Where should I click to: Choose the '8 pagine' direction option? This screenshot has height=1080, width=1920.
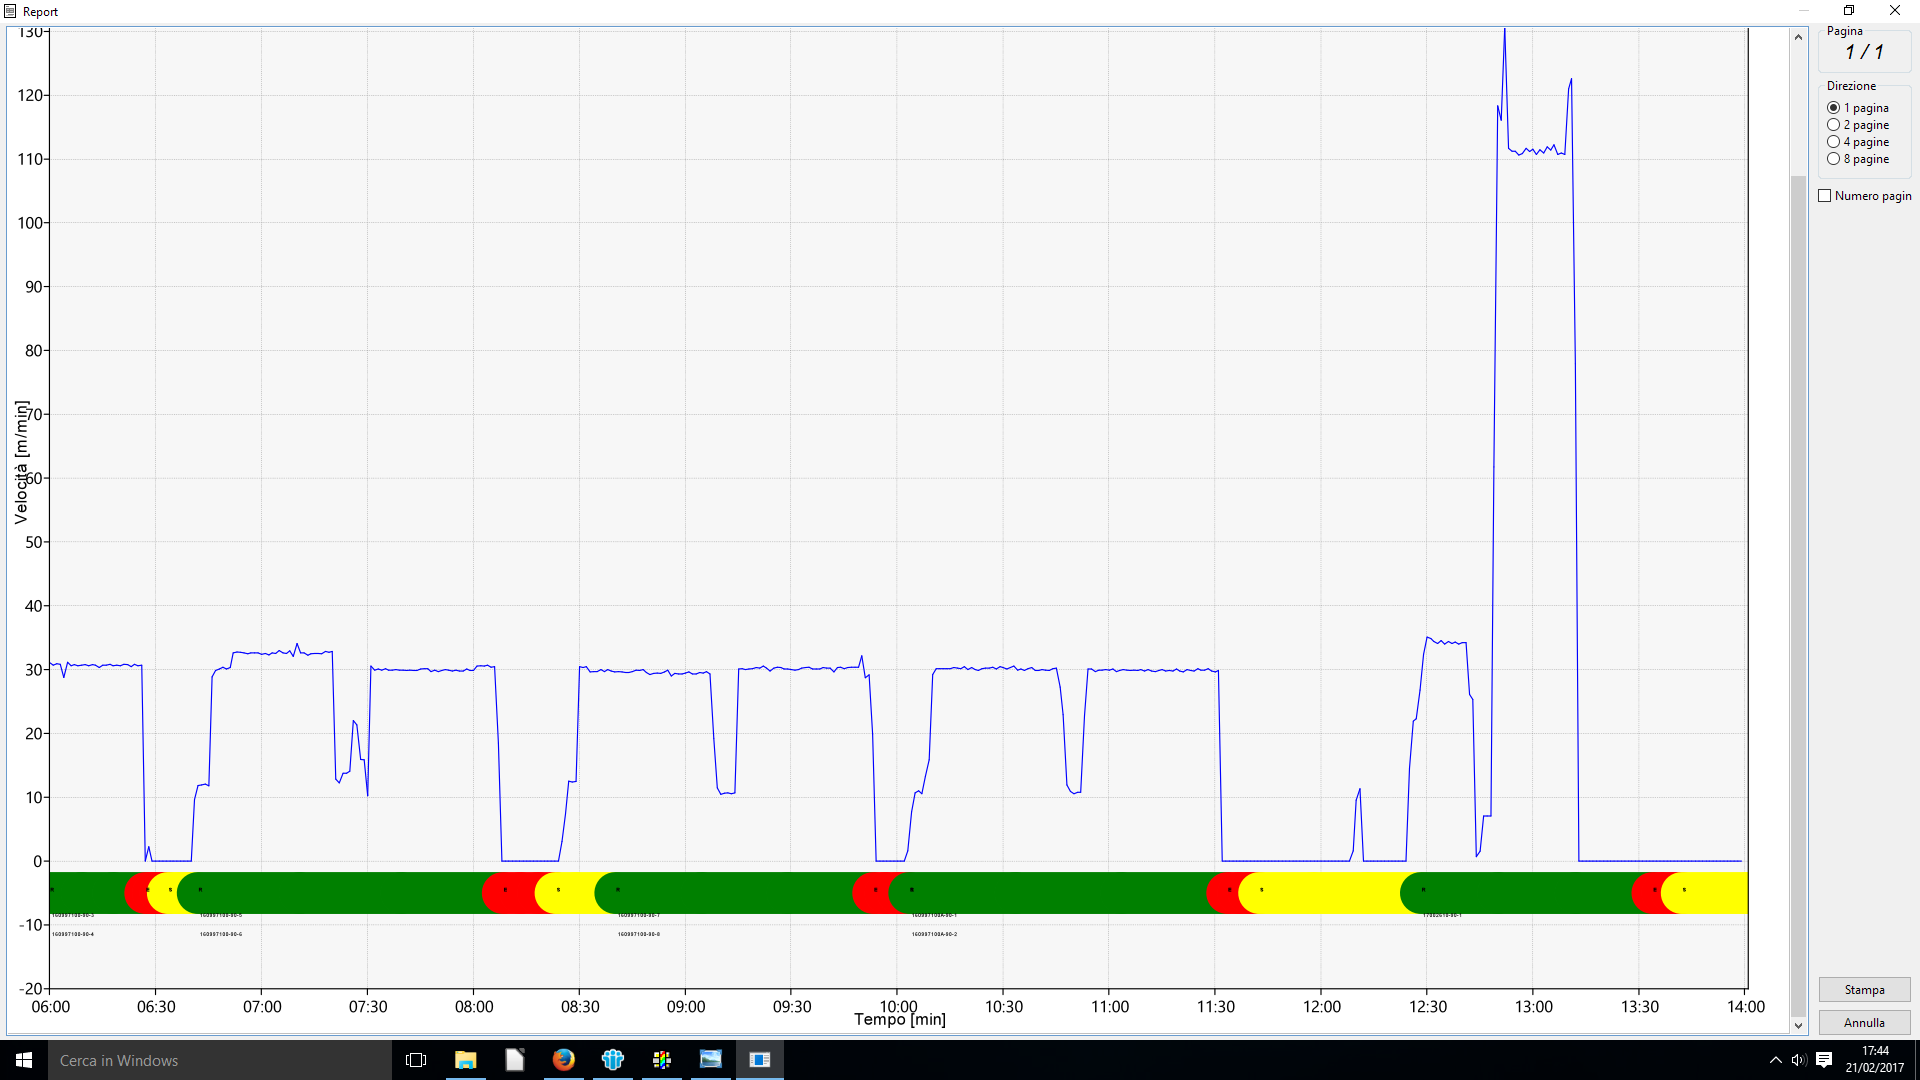point(1858,159)
